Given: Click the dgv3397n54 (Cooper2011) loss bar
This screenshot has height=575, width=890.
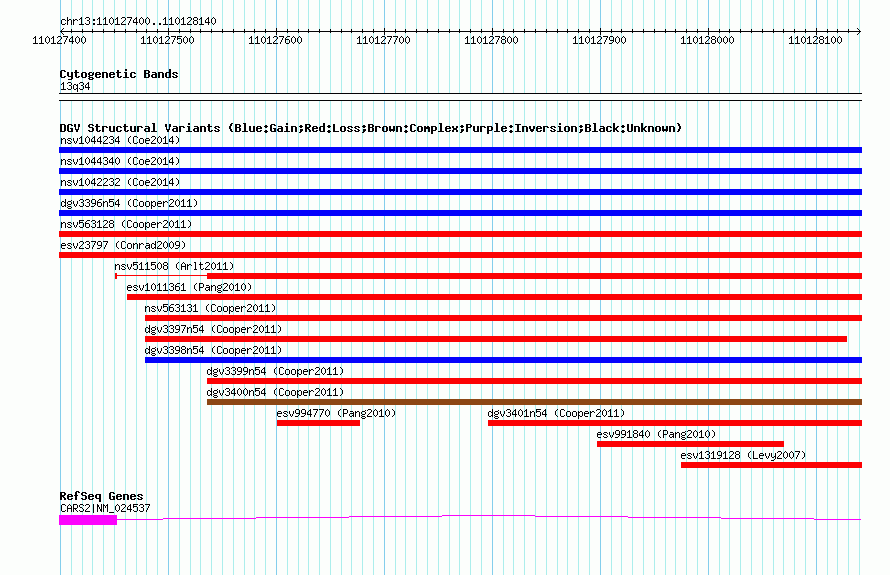Looking at the screenshot, I should coord(496,339).
